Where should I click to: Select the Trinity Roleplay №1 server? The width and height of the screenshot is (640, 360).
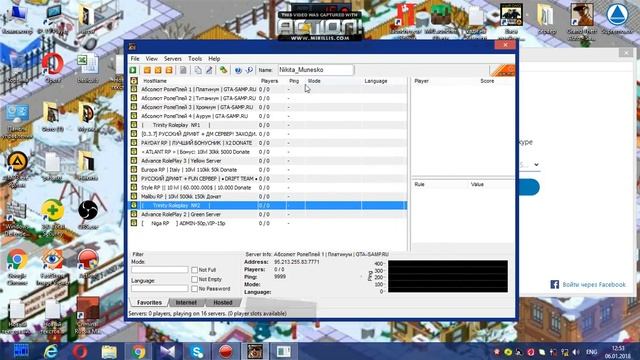[268, 125]
